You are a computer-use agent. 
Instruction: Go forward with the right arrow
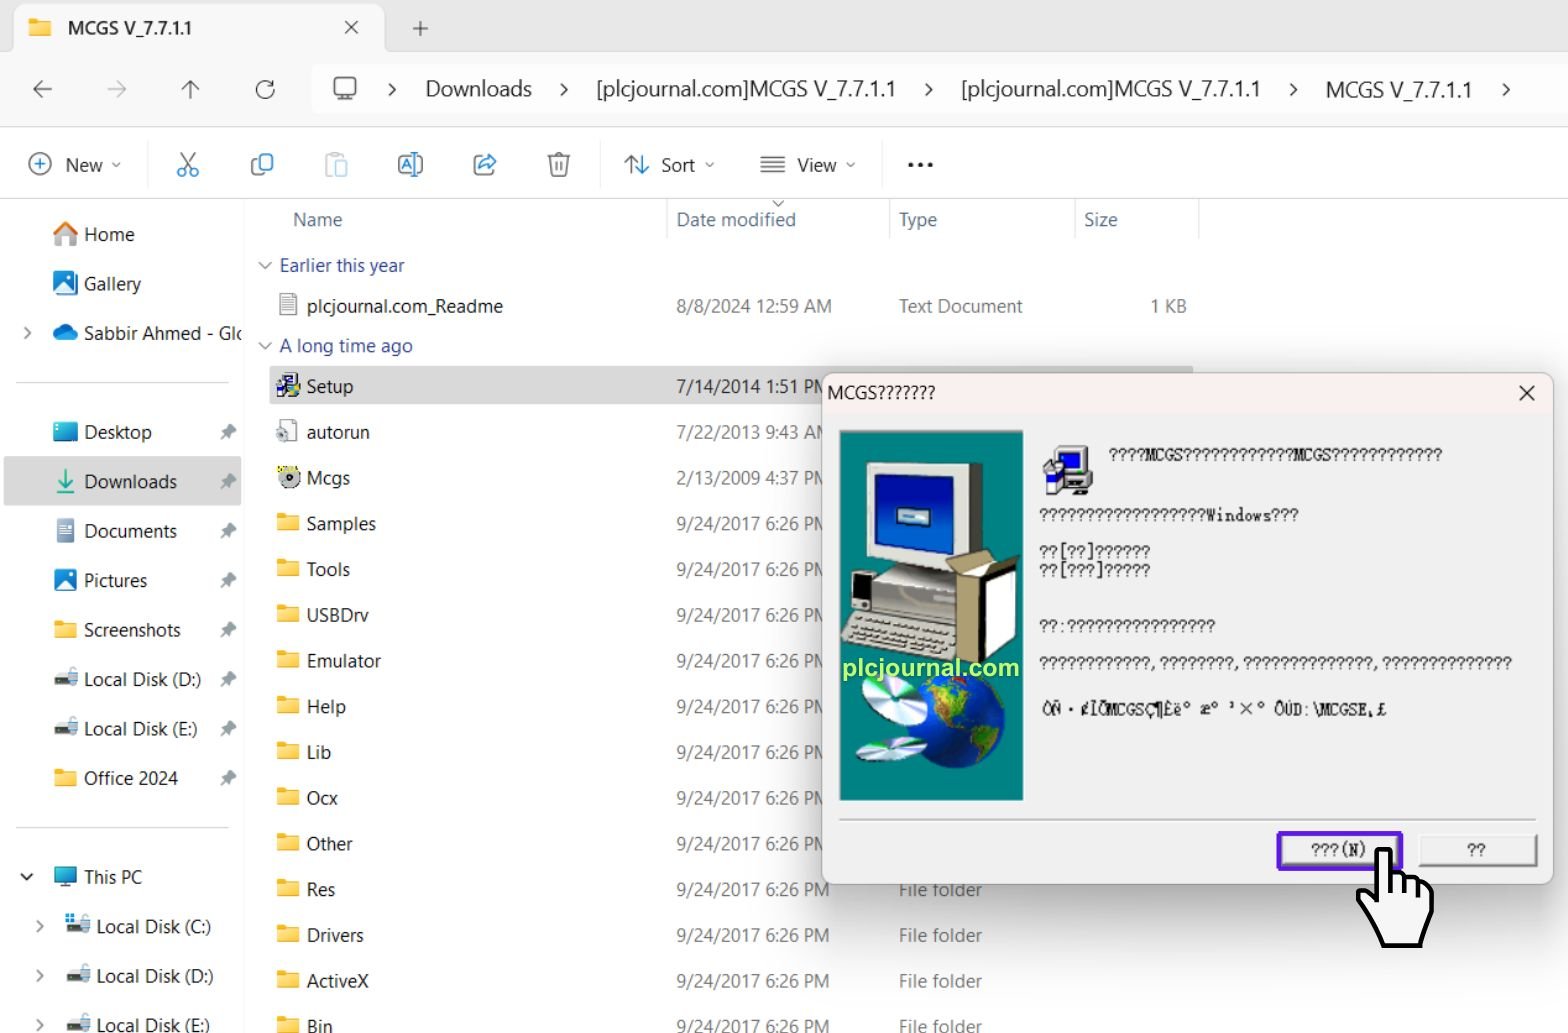[117, 89]
